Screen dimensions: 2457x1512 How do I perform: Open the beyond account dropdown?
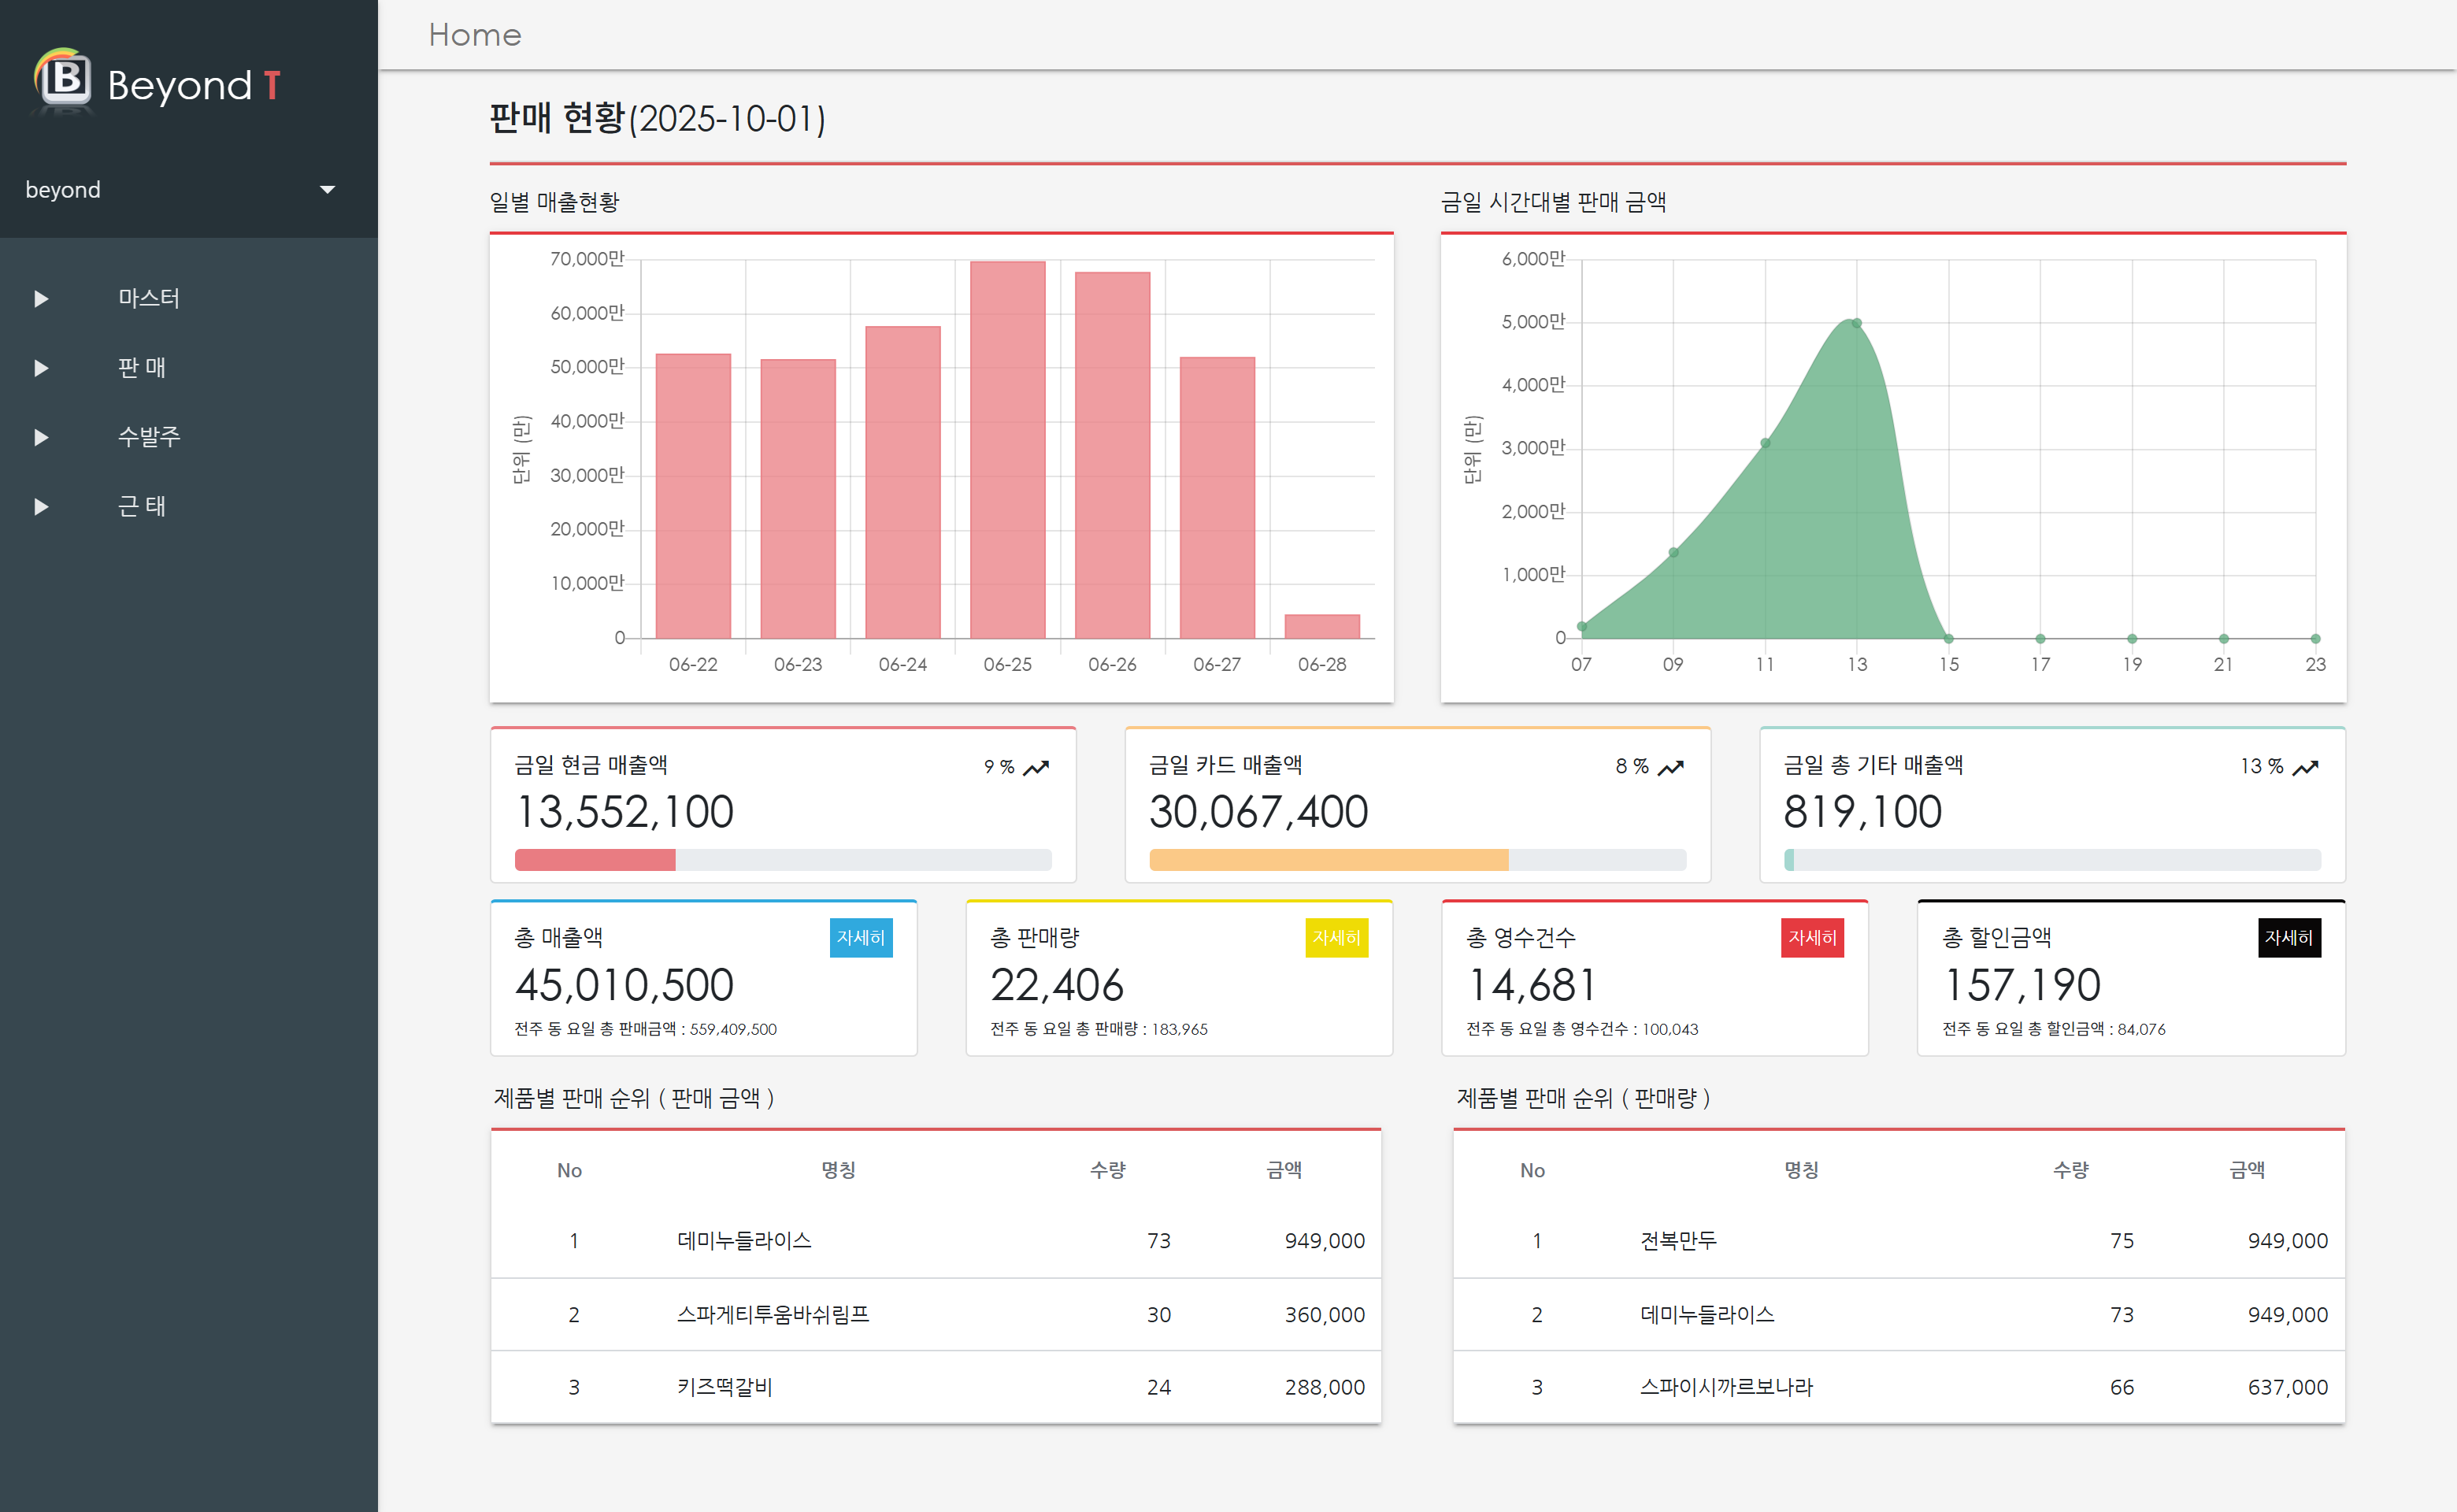pos(327,190)
